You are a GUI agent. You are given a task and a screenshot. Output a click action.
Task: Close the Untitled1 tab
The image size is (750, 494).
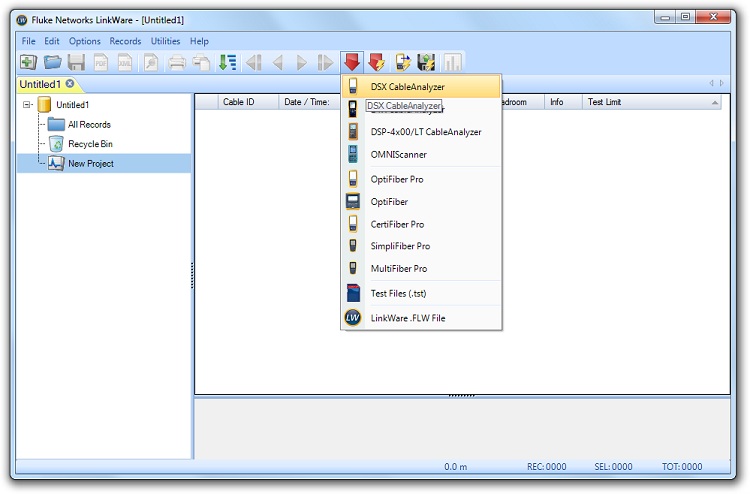[x=70, y=84]
